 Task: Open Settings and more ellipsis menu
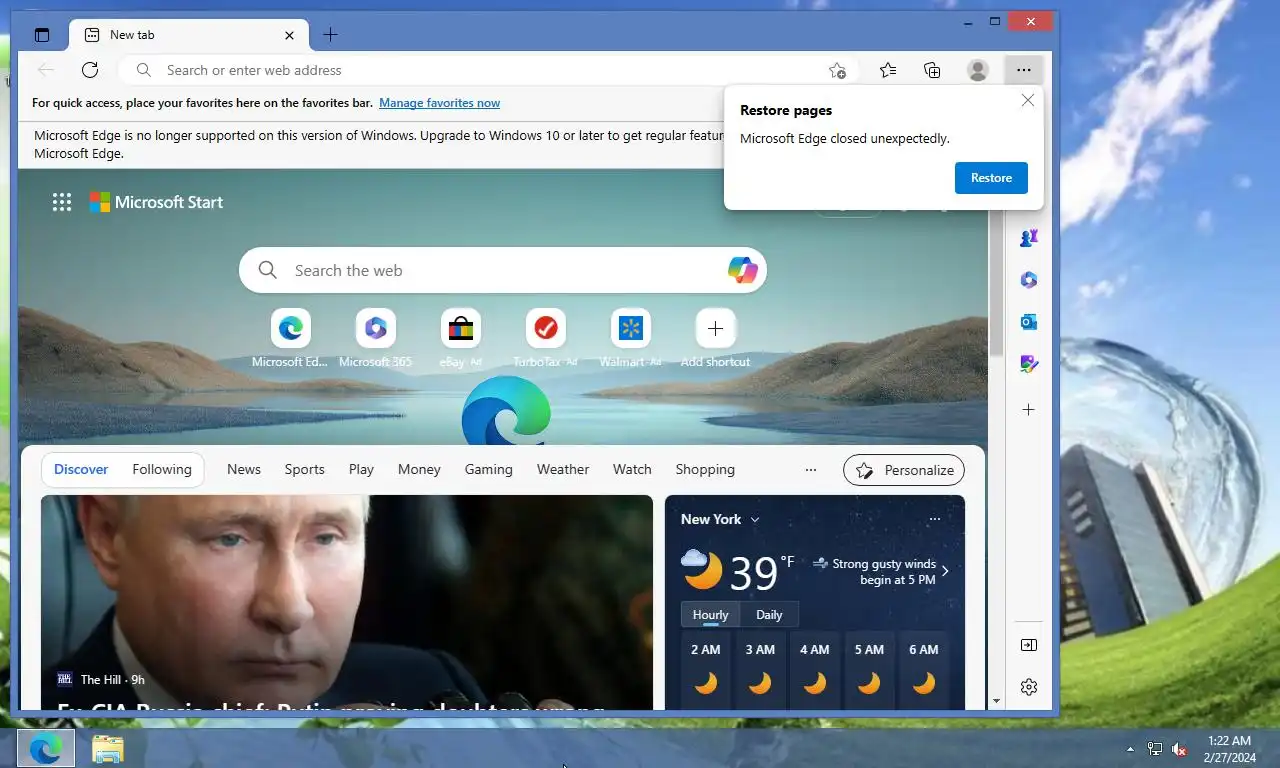coord(1023,70)
